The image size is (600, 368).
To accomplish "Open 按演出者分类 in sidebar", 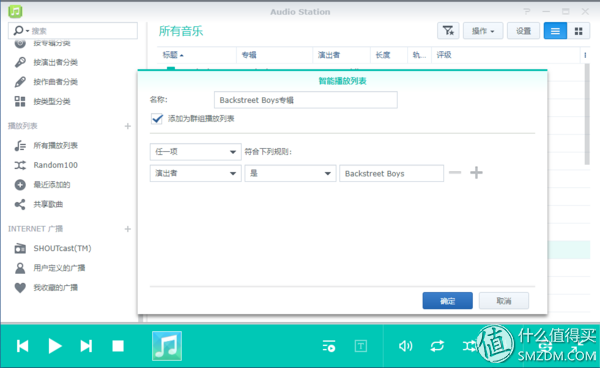I will [55, 62].
